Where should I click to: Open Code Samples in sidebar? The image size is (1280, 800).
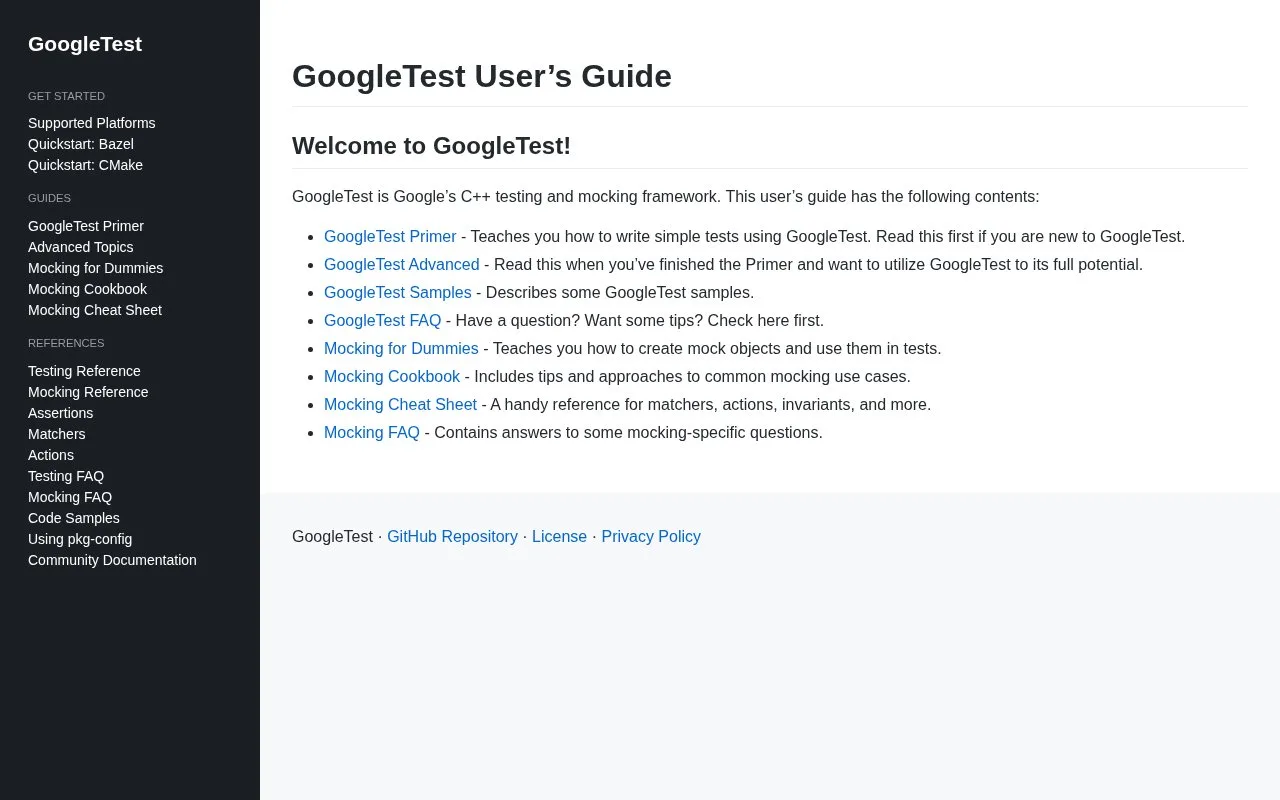[x=74, y=518]
